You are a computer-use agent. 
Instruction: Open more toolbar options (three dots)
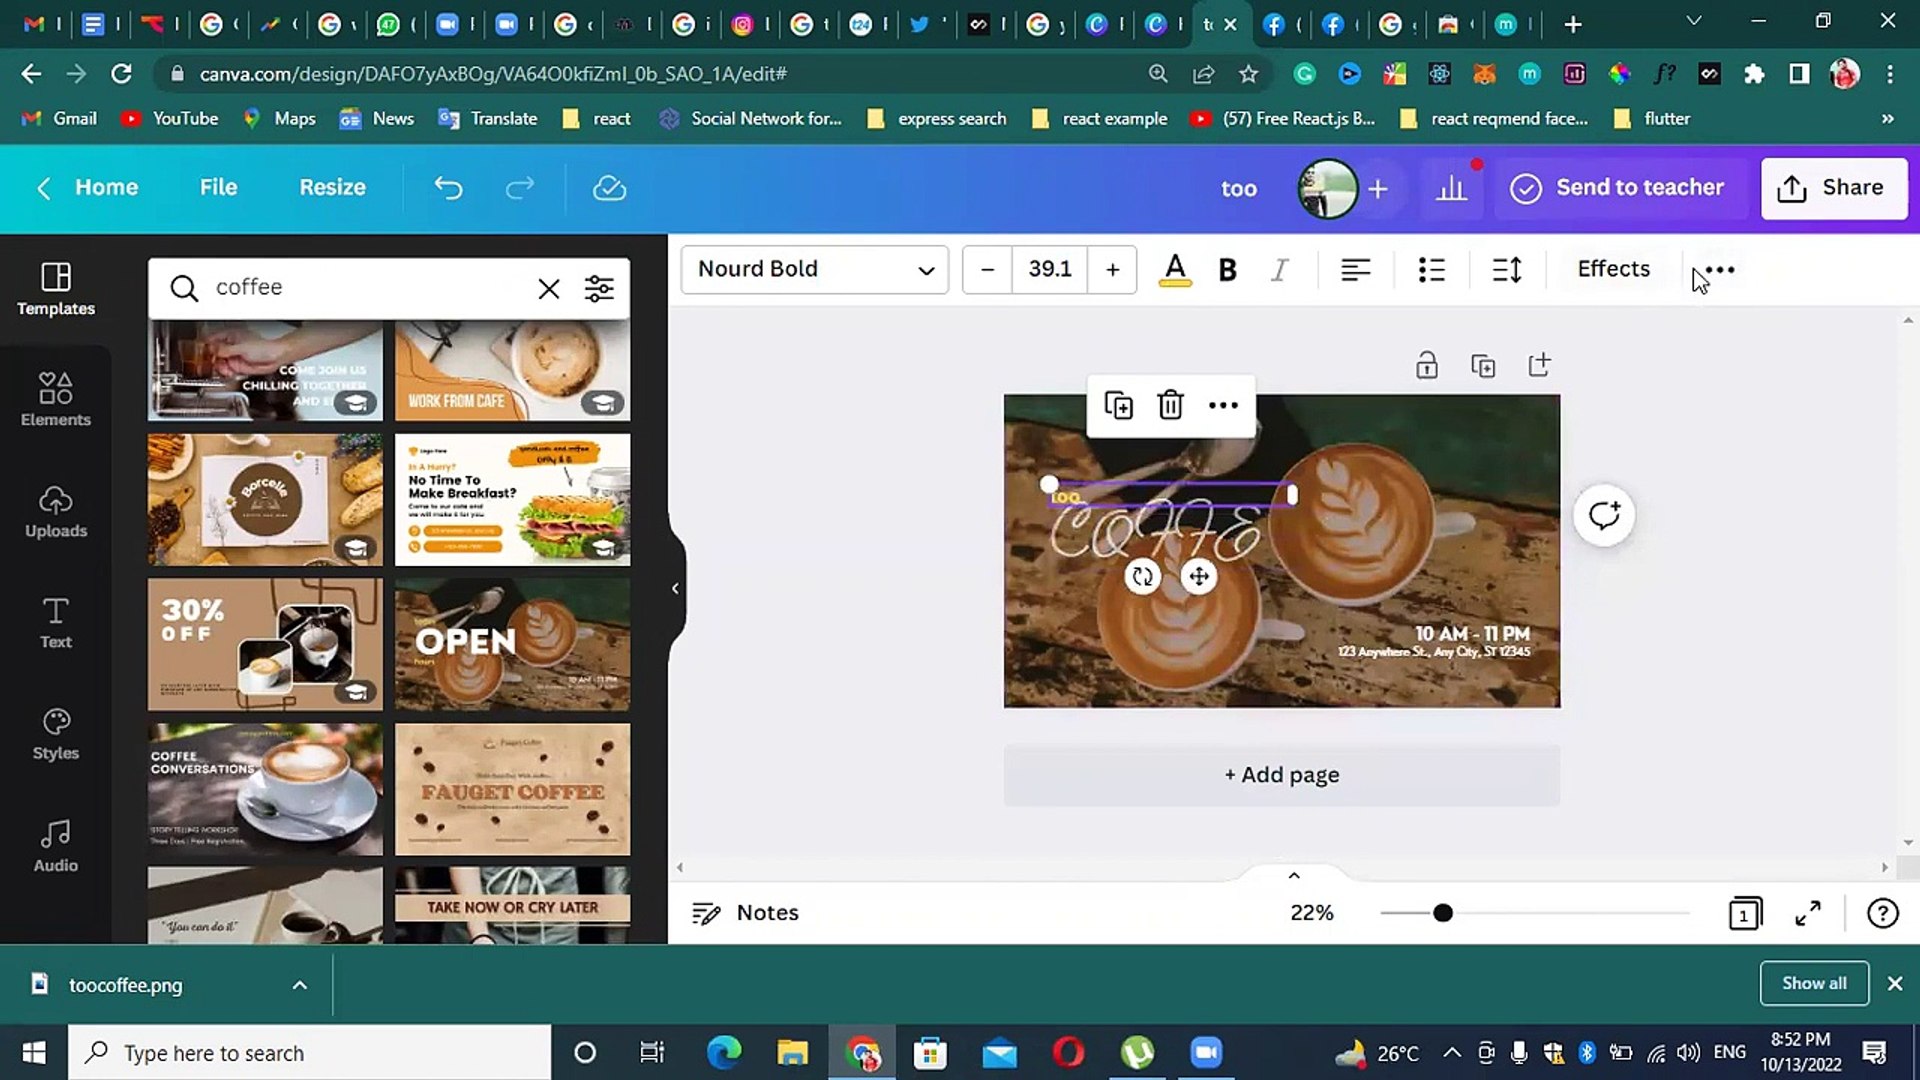click(1720, 270)
